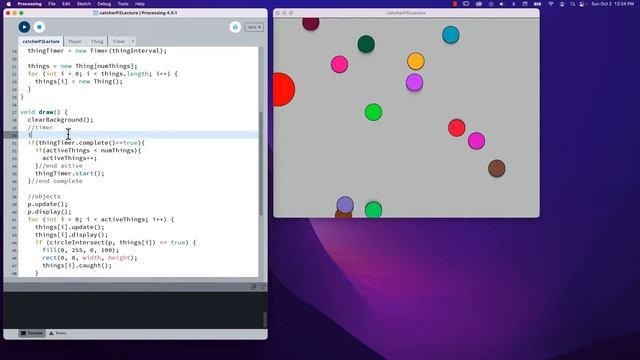Open the File menu
This screenshot has height=360, width=640.
52,4
